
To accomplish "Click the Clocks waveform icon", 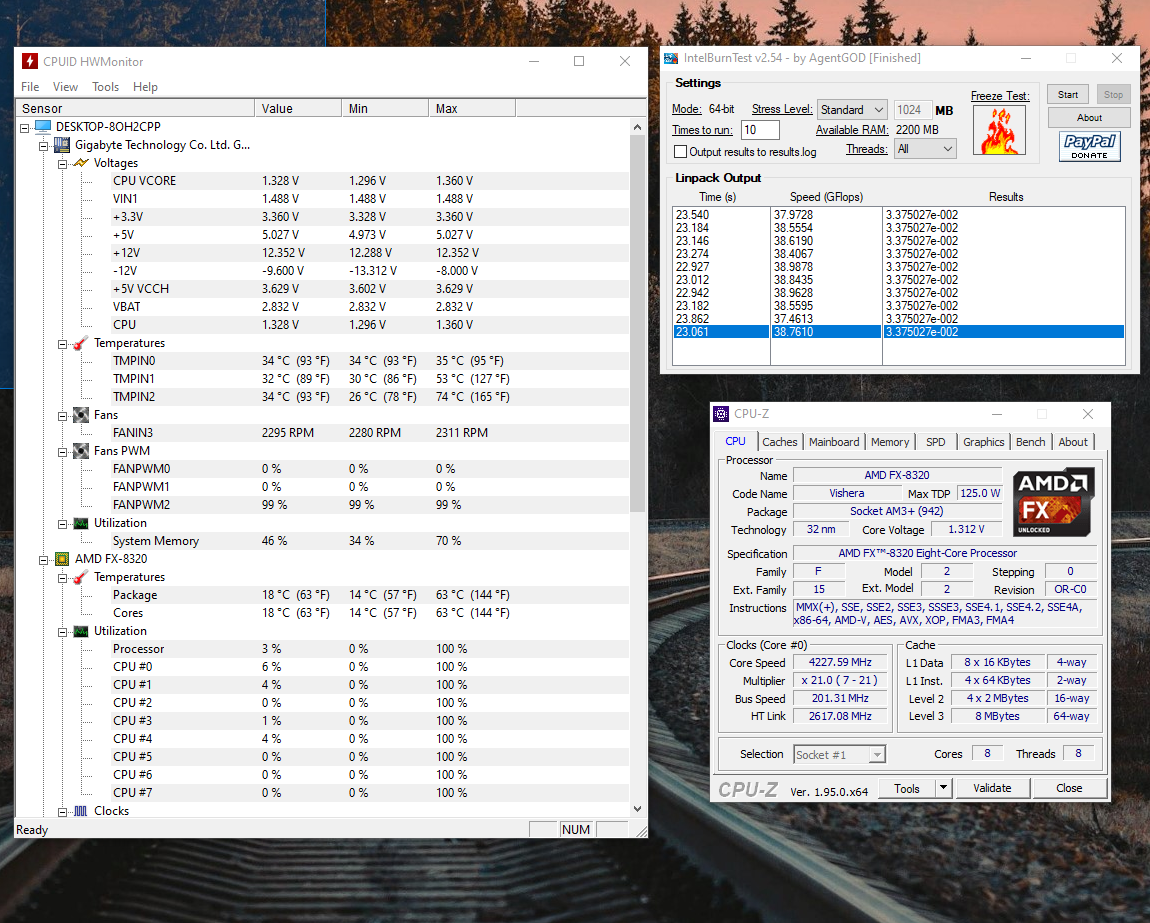I will pos(81,811).
